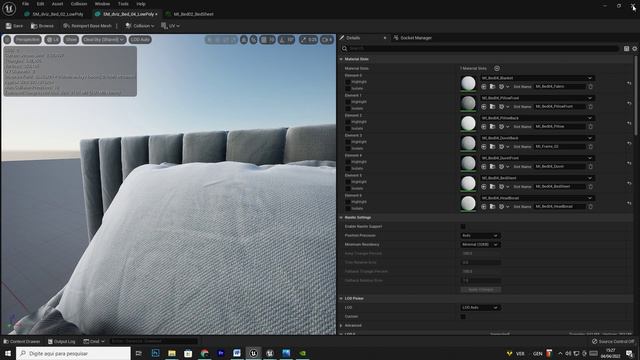The height and width of the screenshot is (360, 640).
Task: Open the viewport options hamburger menu
Action: [7, 40]
